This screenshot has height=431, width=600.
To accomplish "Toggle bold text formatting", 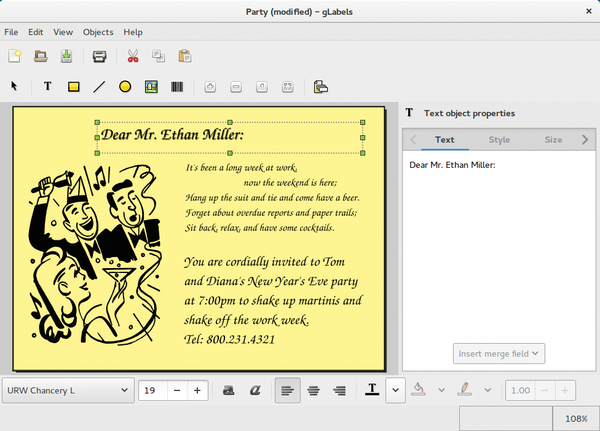I will tap(229, 390).
